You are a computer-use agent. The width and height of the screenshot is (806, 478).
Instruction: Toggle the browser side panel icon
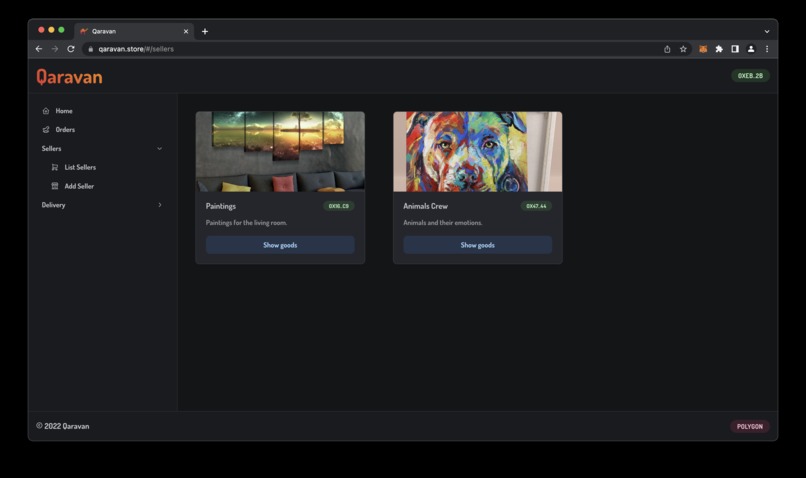[735, 49]
